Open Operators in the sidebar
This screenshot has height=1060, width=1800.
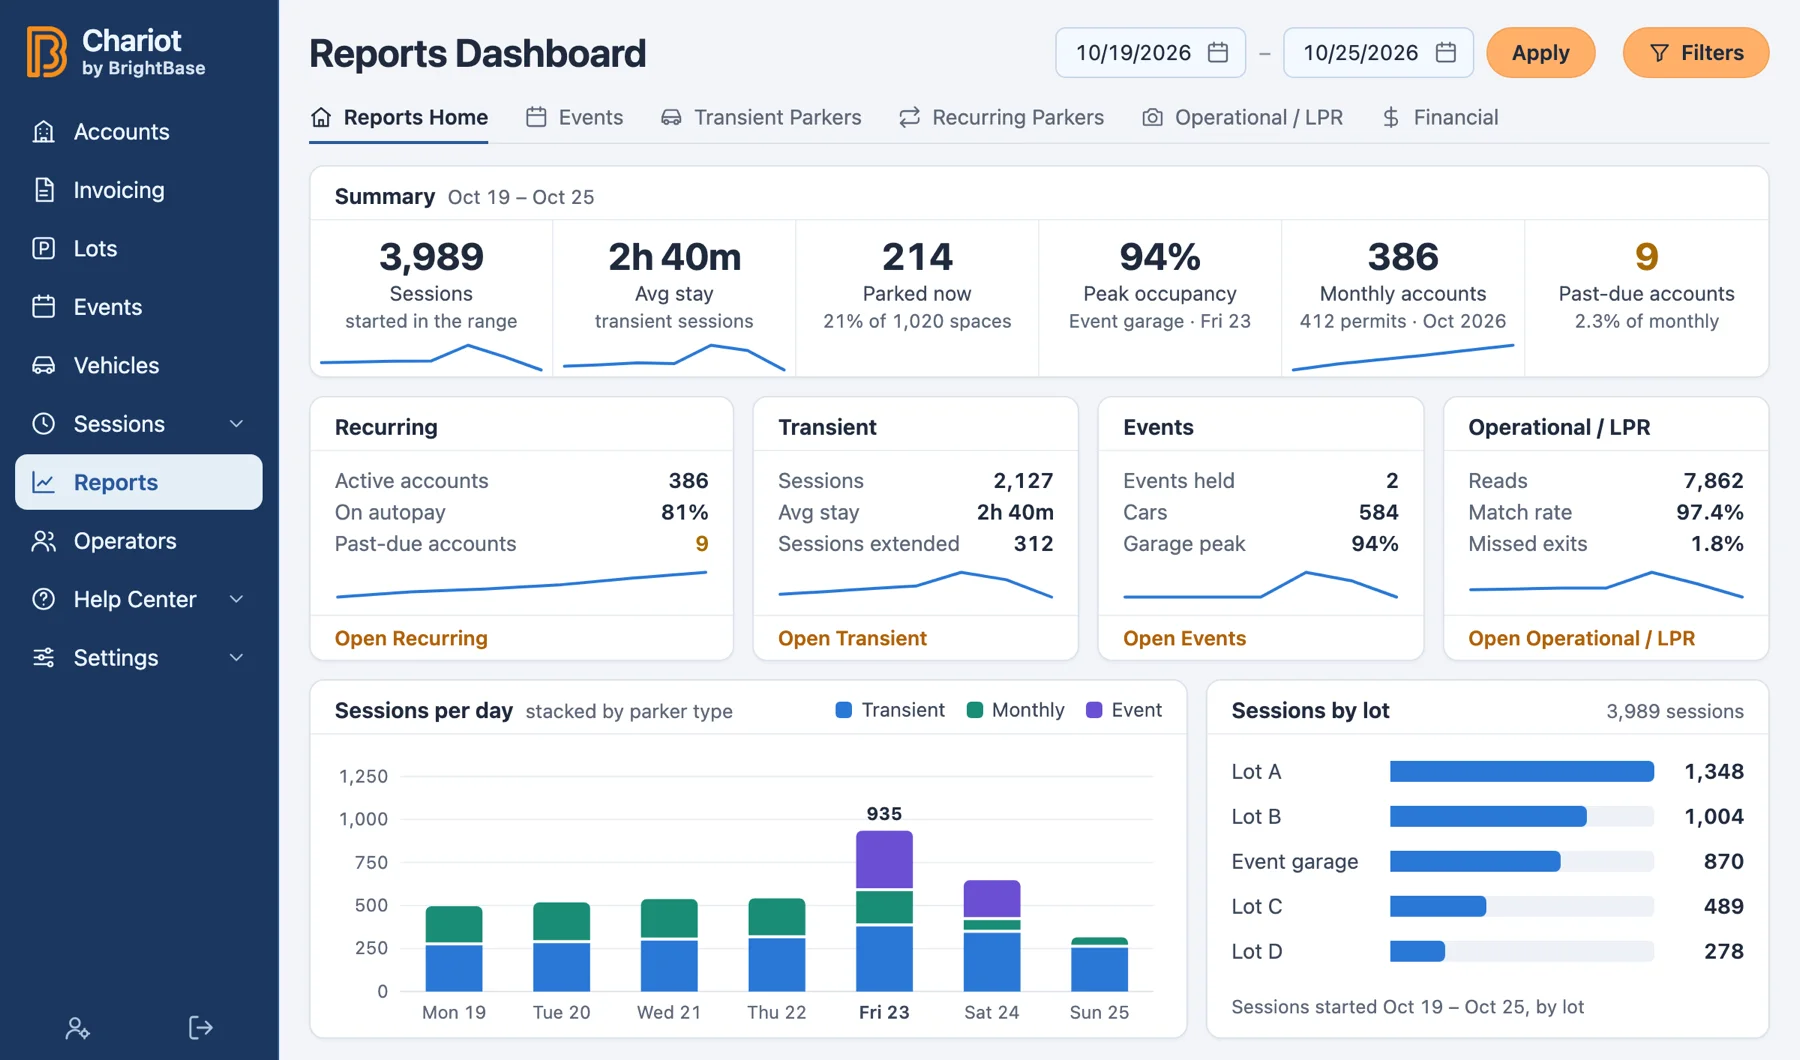[x=139, y=541]
